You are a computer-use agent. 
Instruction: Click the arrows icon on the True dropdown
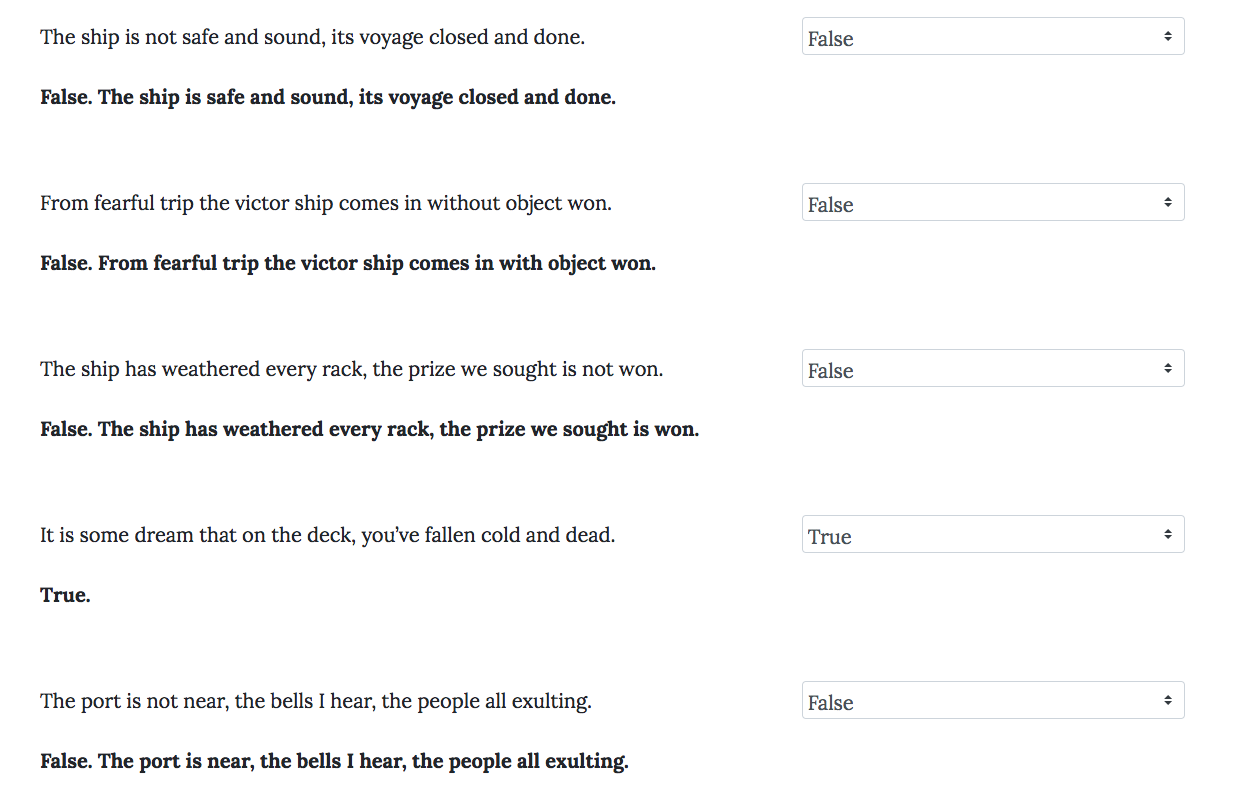1167,535
